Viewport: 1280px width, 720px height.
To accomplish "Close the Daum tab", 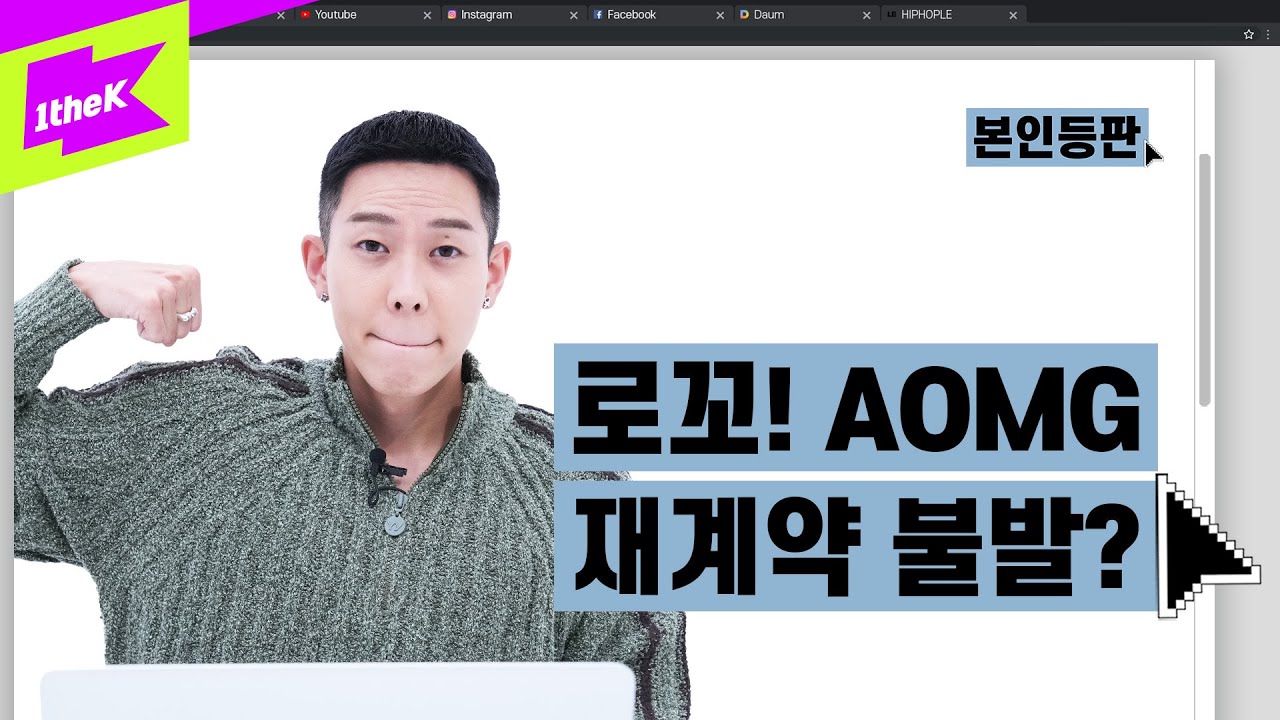I will (867, 15).
